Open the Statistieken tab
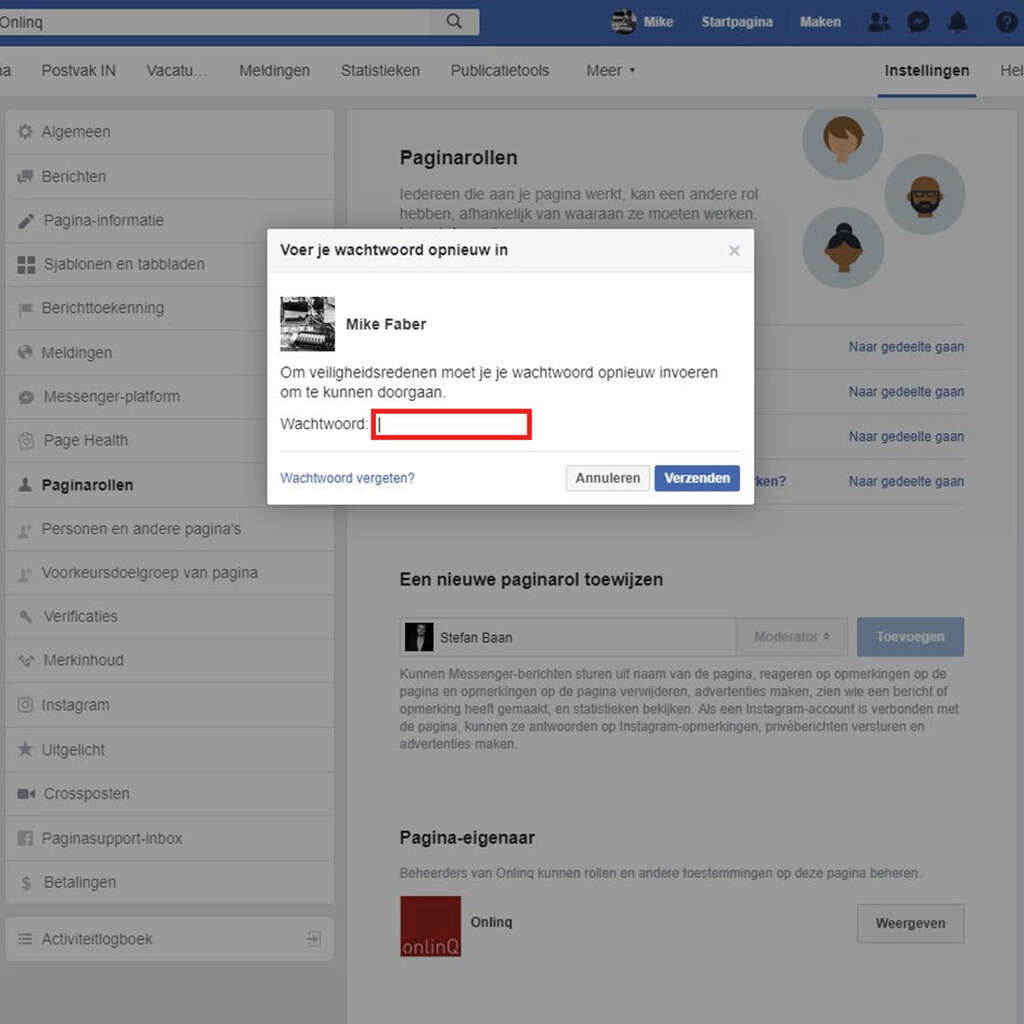The height and width of the screenshot is (1024, 1024). [380, 71]
